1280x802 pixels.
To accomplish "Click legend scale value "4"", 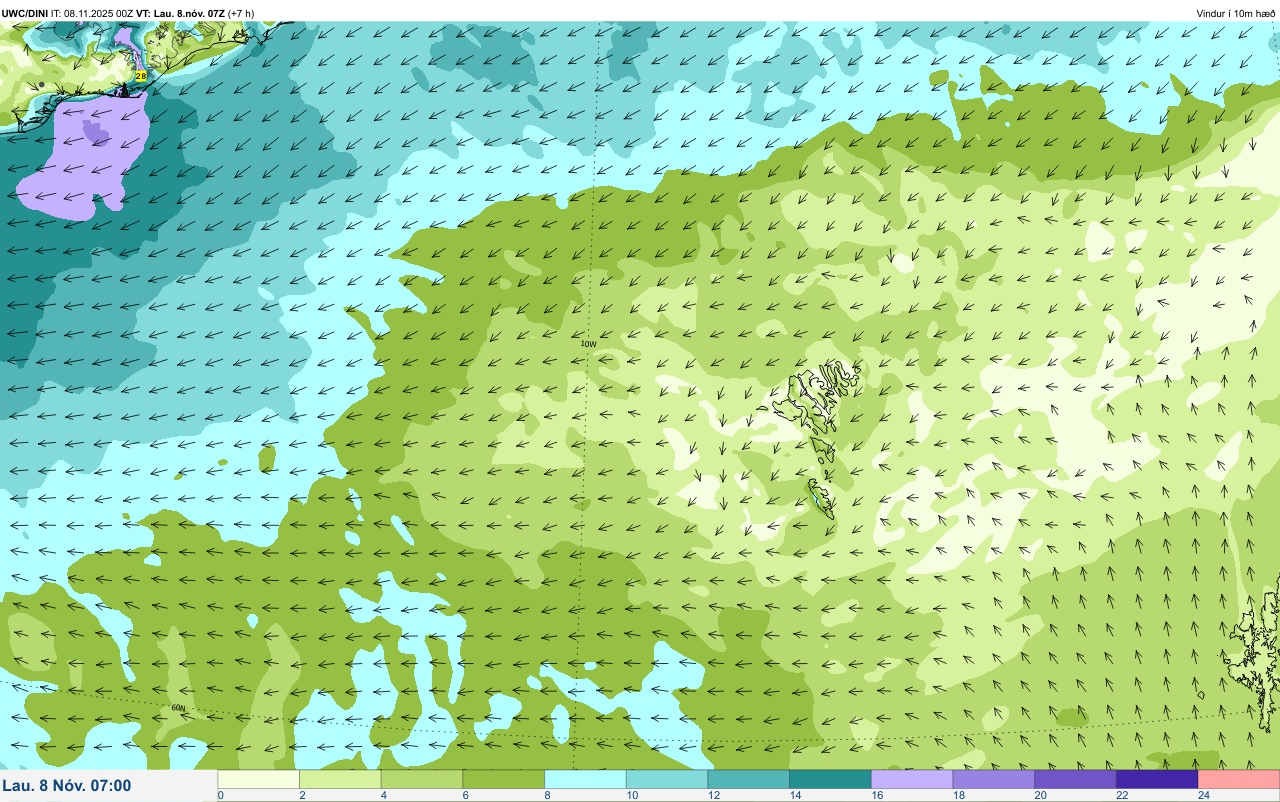I will point(383,795).
